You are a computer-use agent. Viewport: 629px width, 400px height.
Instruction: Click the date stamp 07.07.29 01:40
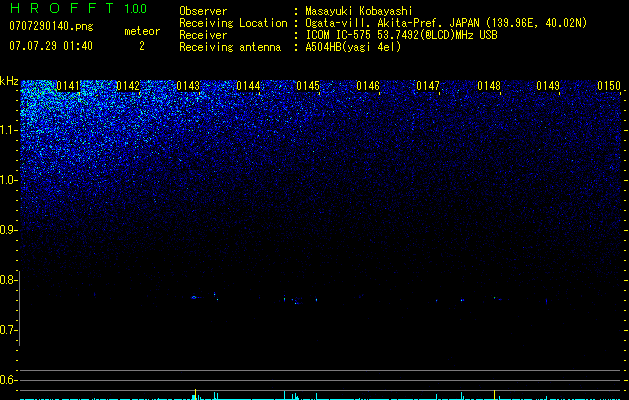pyautogui.click(x=51, y=46)
